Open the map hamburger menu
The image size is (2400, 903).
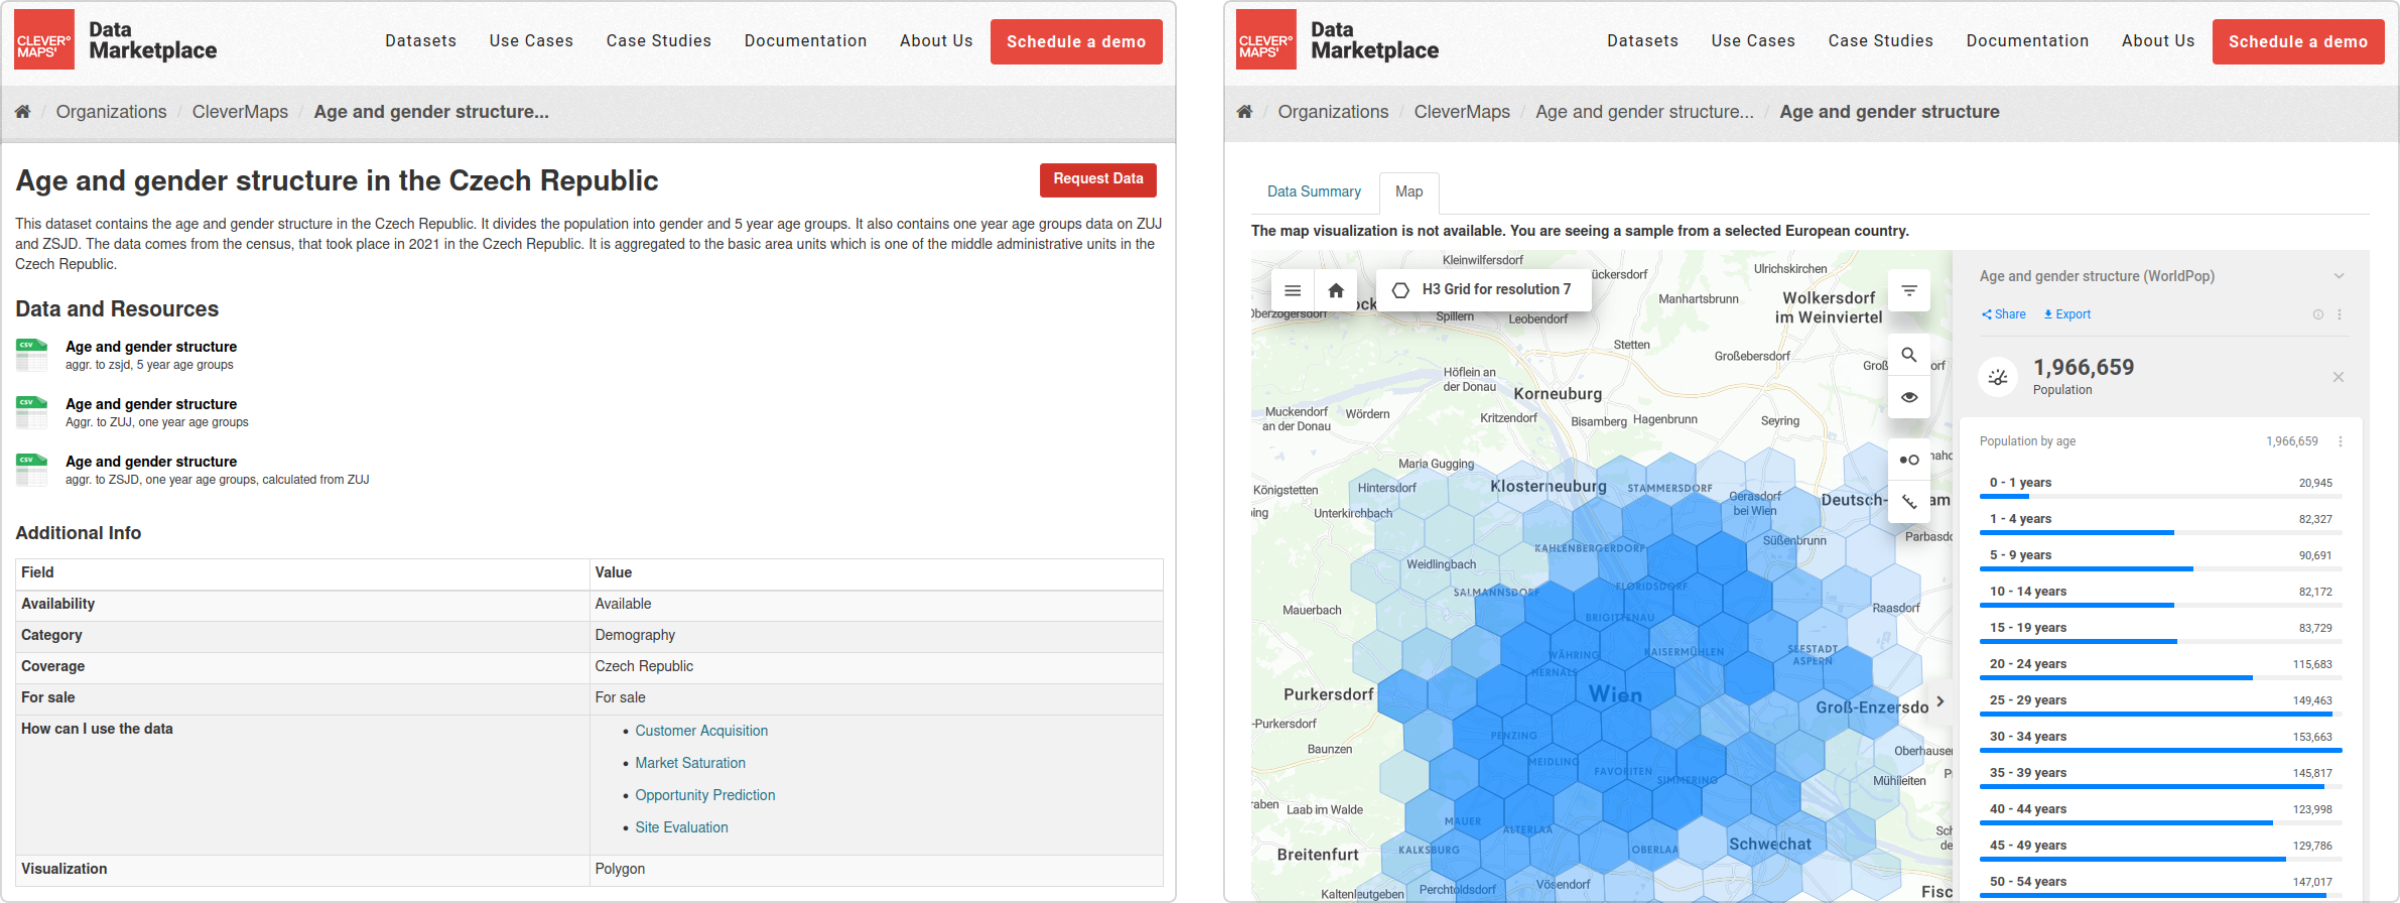(x=1292, y=291)
